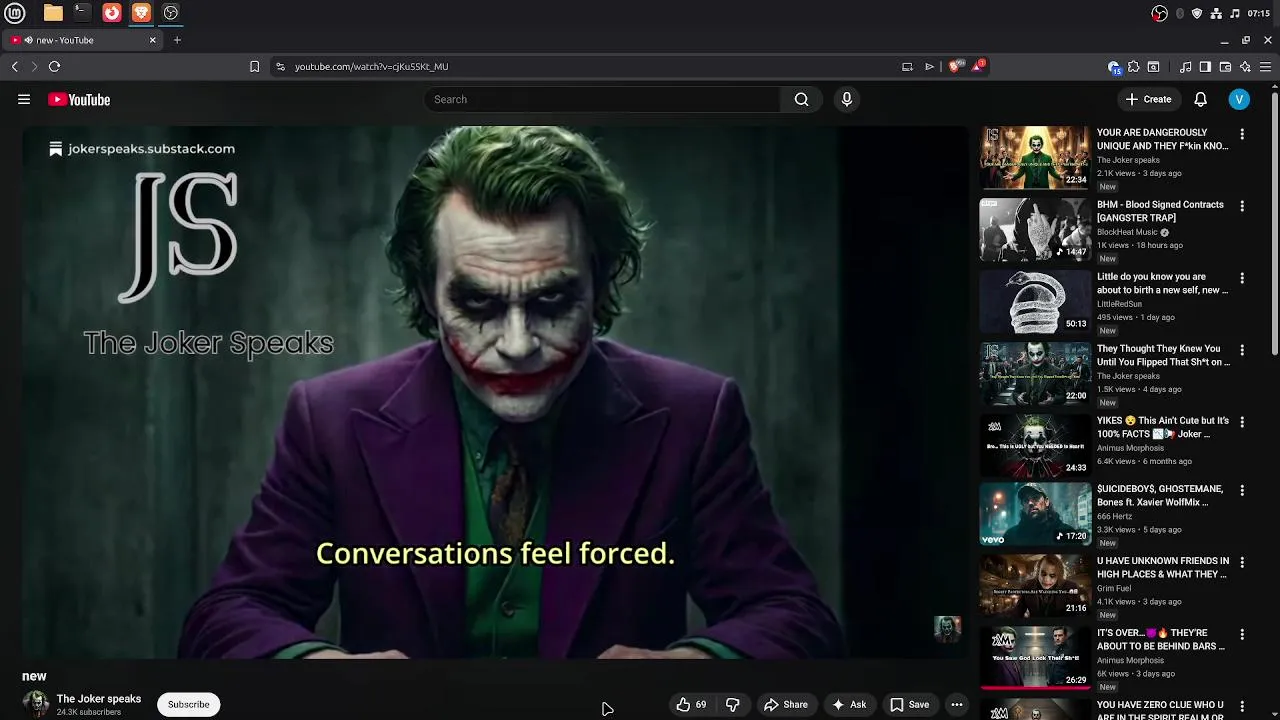Open the account avatar menu
Viewport: 1280px width, 720px height.
click(1239, 99)
